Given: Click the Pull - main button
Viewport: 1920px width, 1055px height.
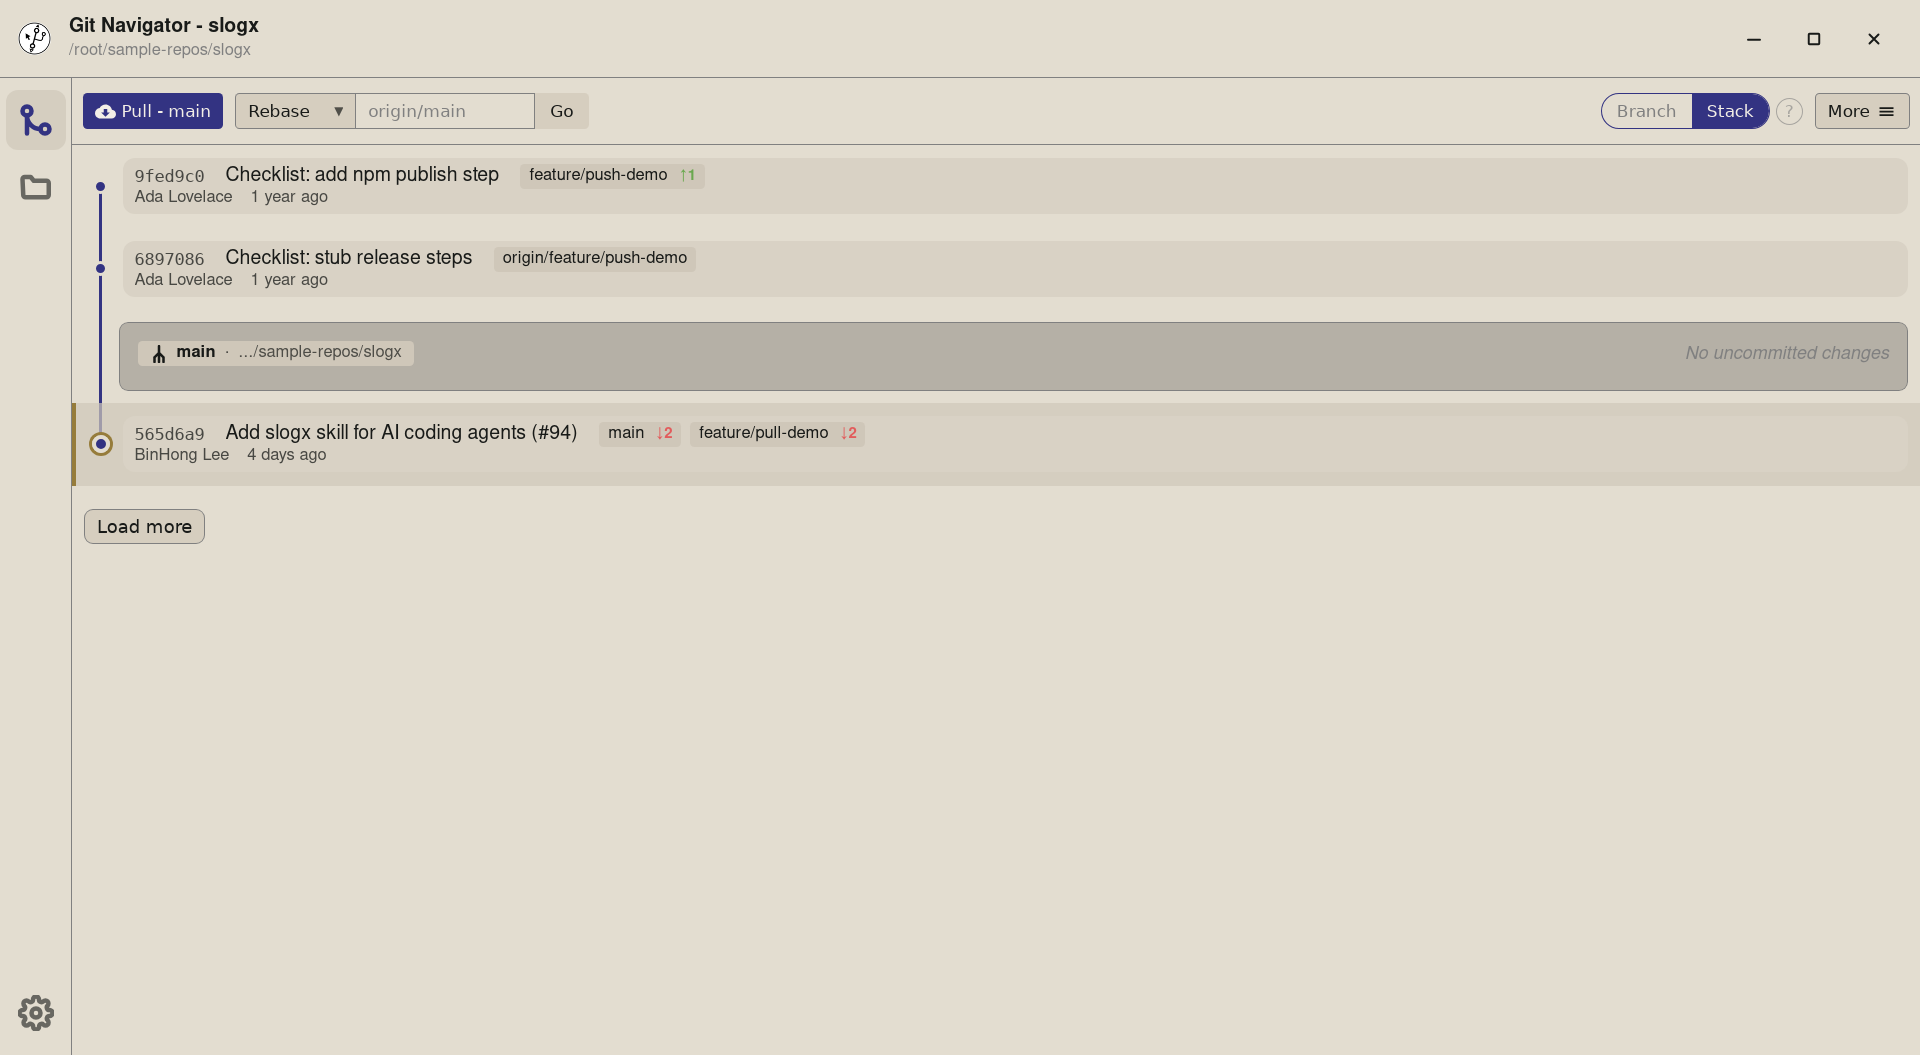Looking at the screenshot, I should click(x=153, y=111).
